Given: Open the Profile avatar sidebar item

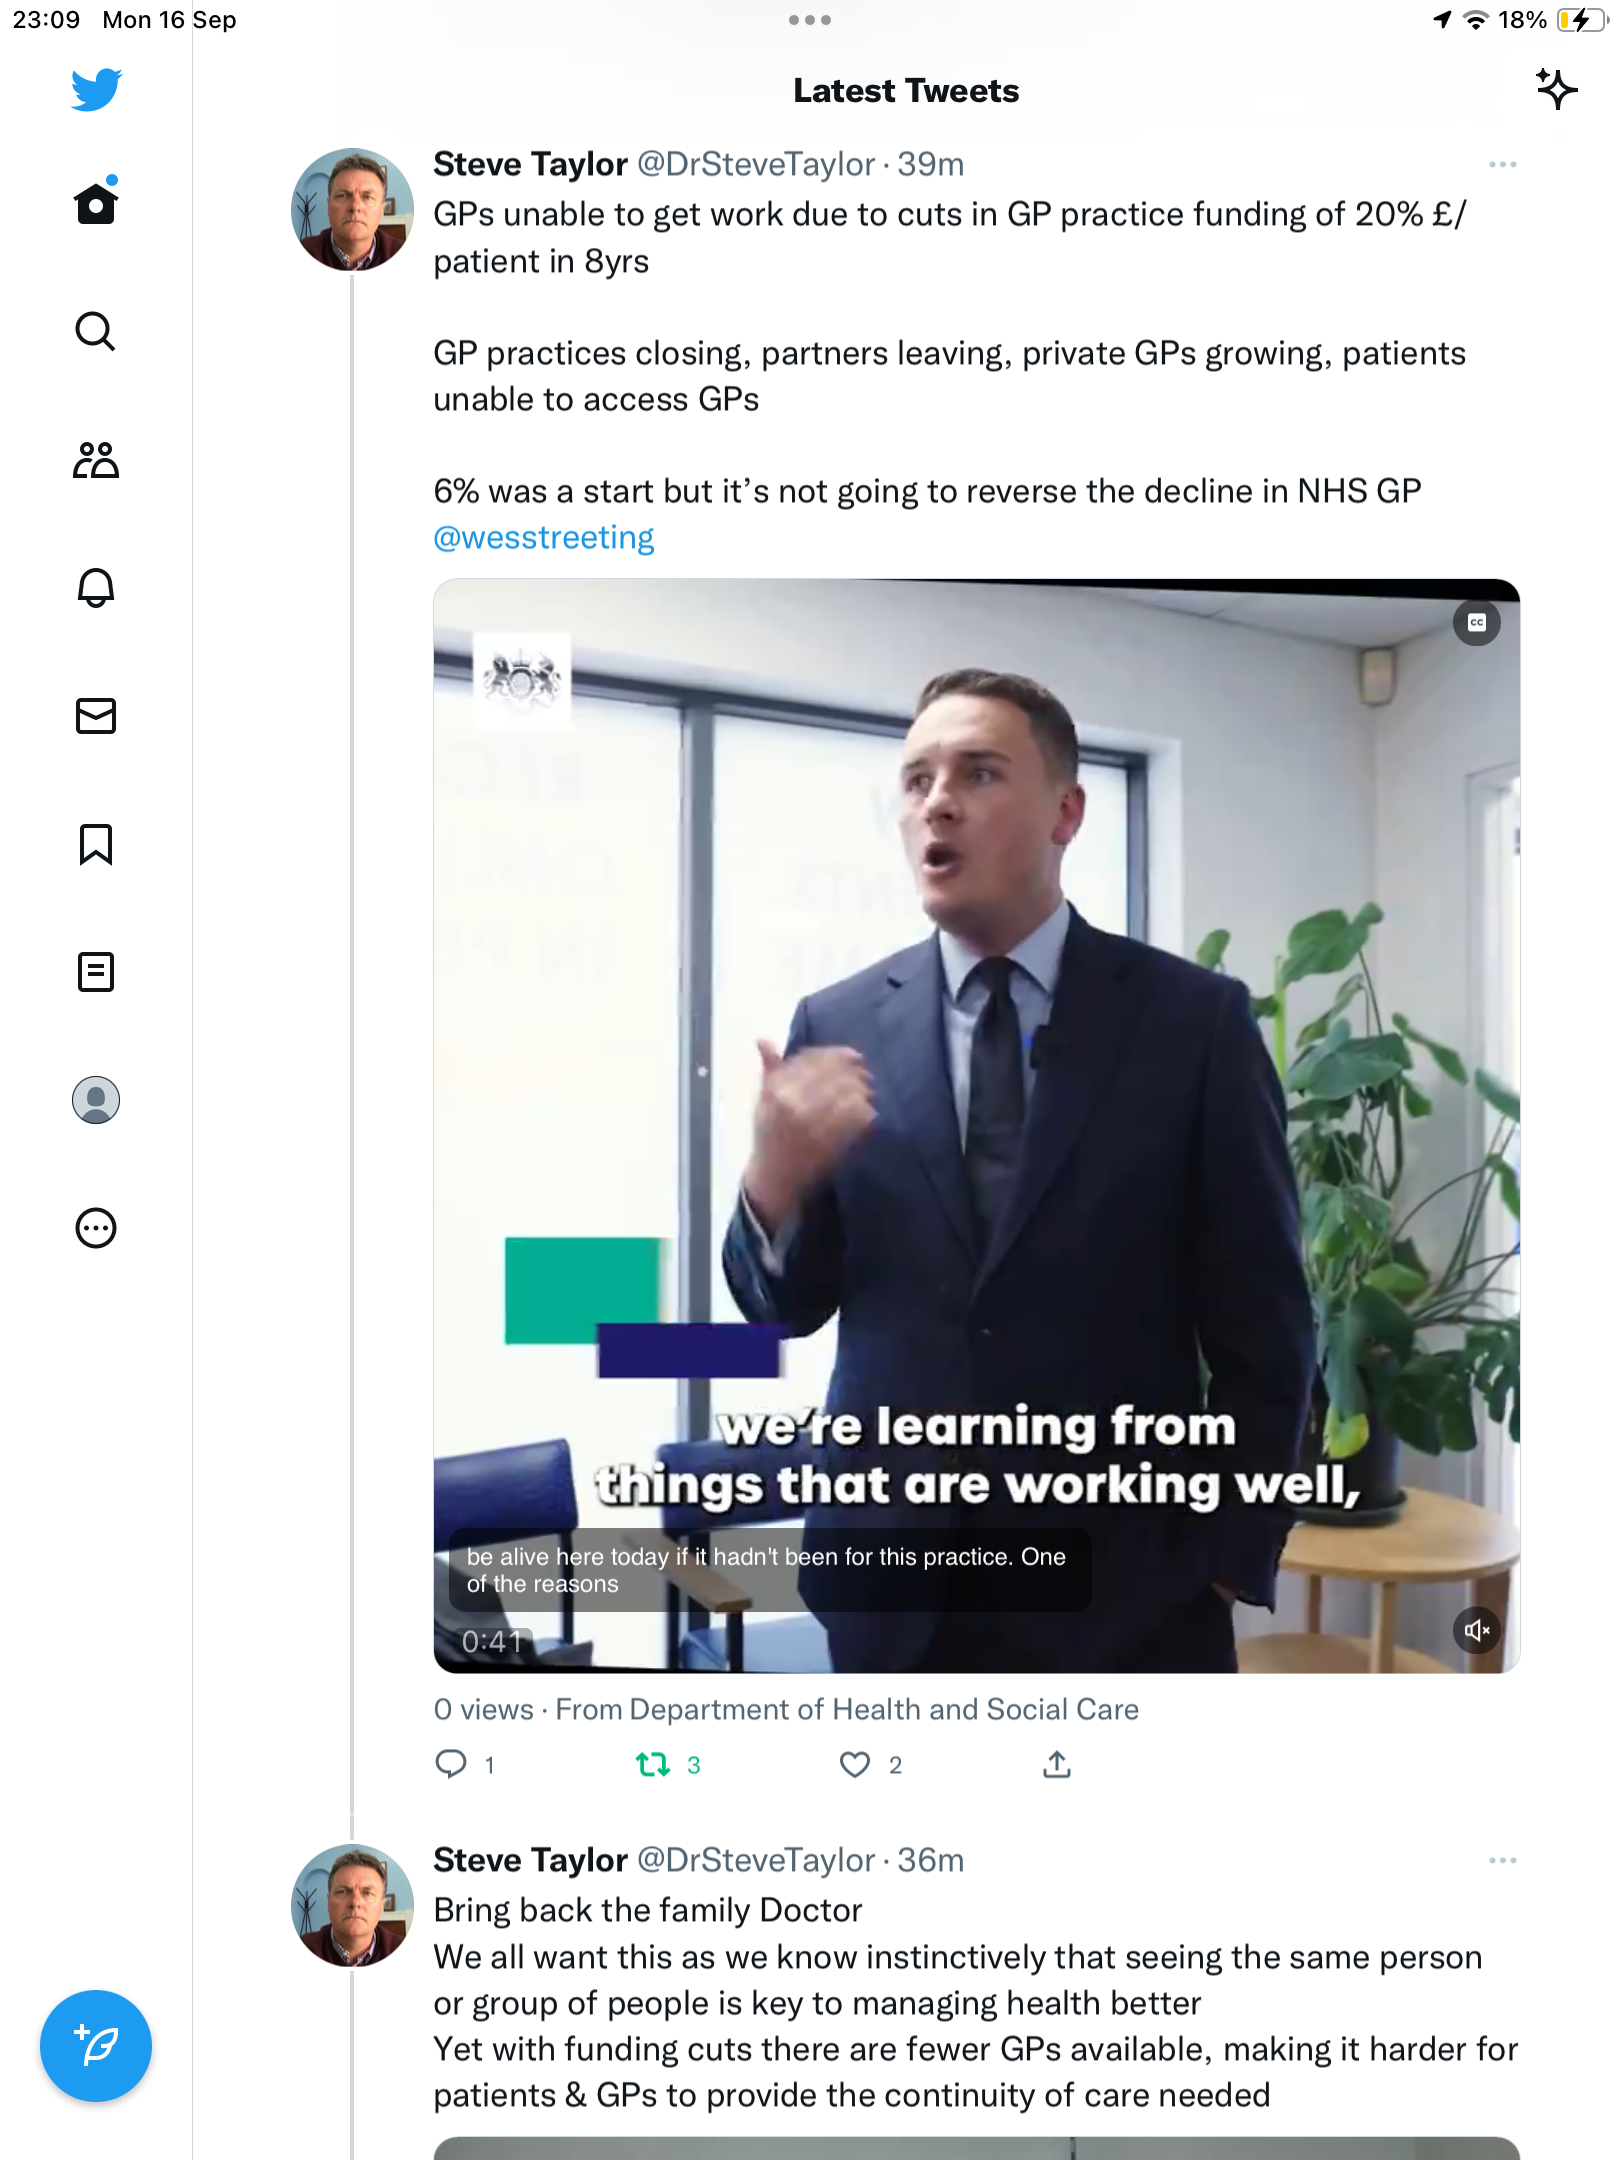Looking at the screenshot, I should [x=96, y=1100].
